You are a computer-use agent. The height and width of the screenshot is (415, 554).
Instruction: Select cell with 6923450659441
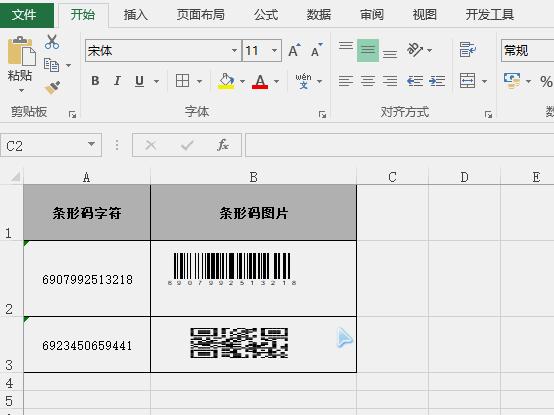tap(87, 345)
